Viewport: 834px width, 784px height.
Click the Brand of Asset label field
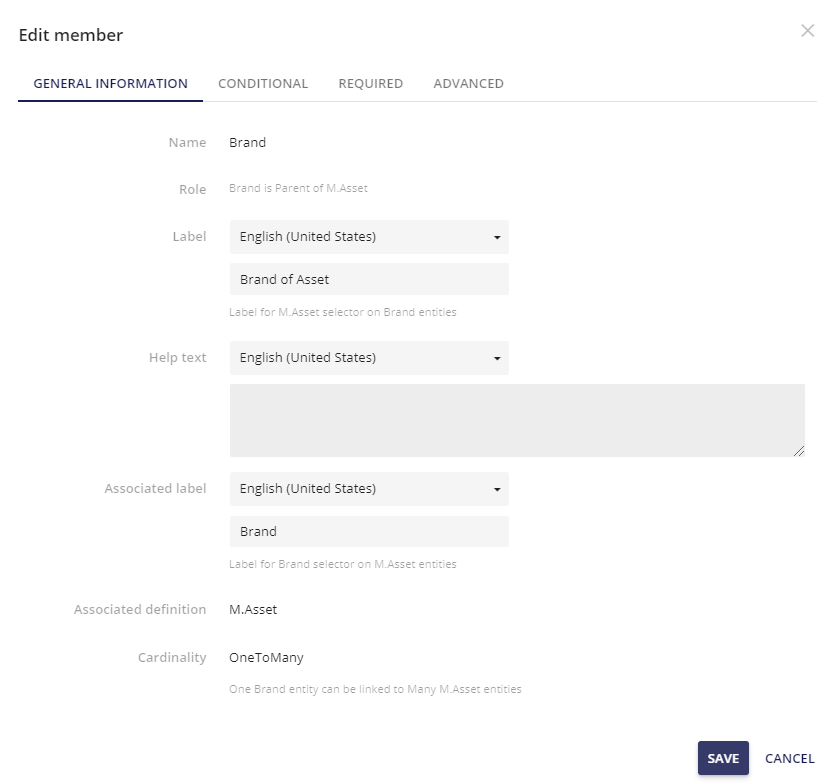(x=368, y=279)
